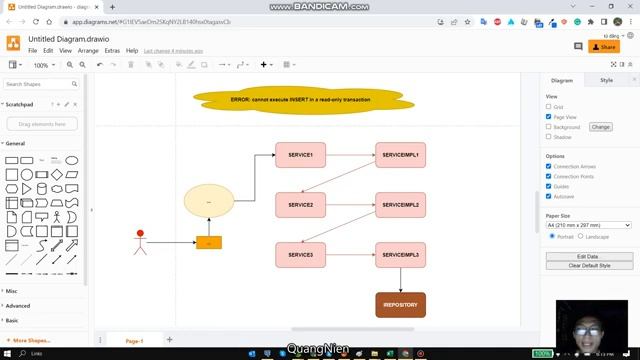Click the delete trash icon
The height and width of the screenshot is (360, 640).
(131, 65)
